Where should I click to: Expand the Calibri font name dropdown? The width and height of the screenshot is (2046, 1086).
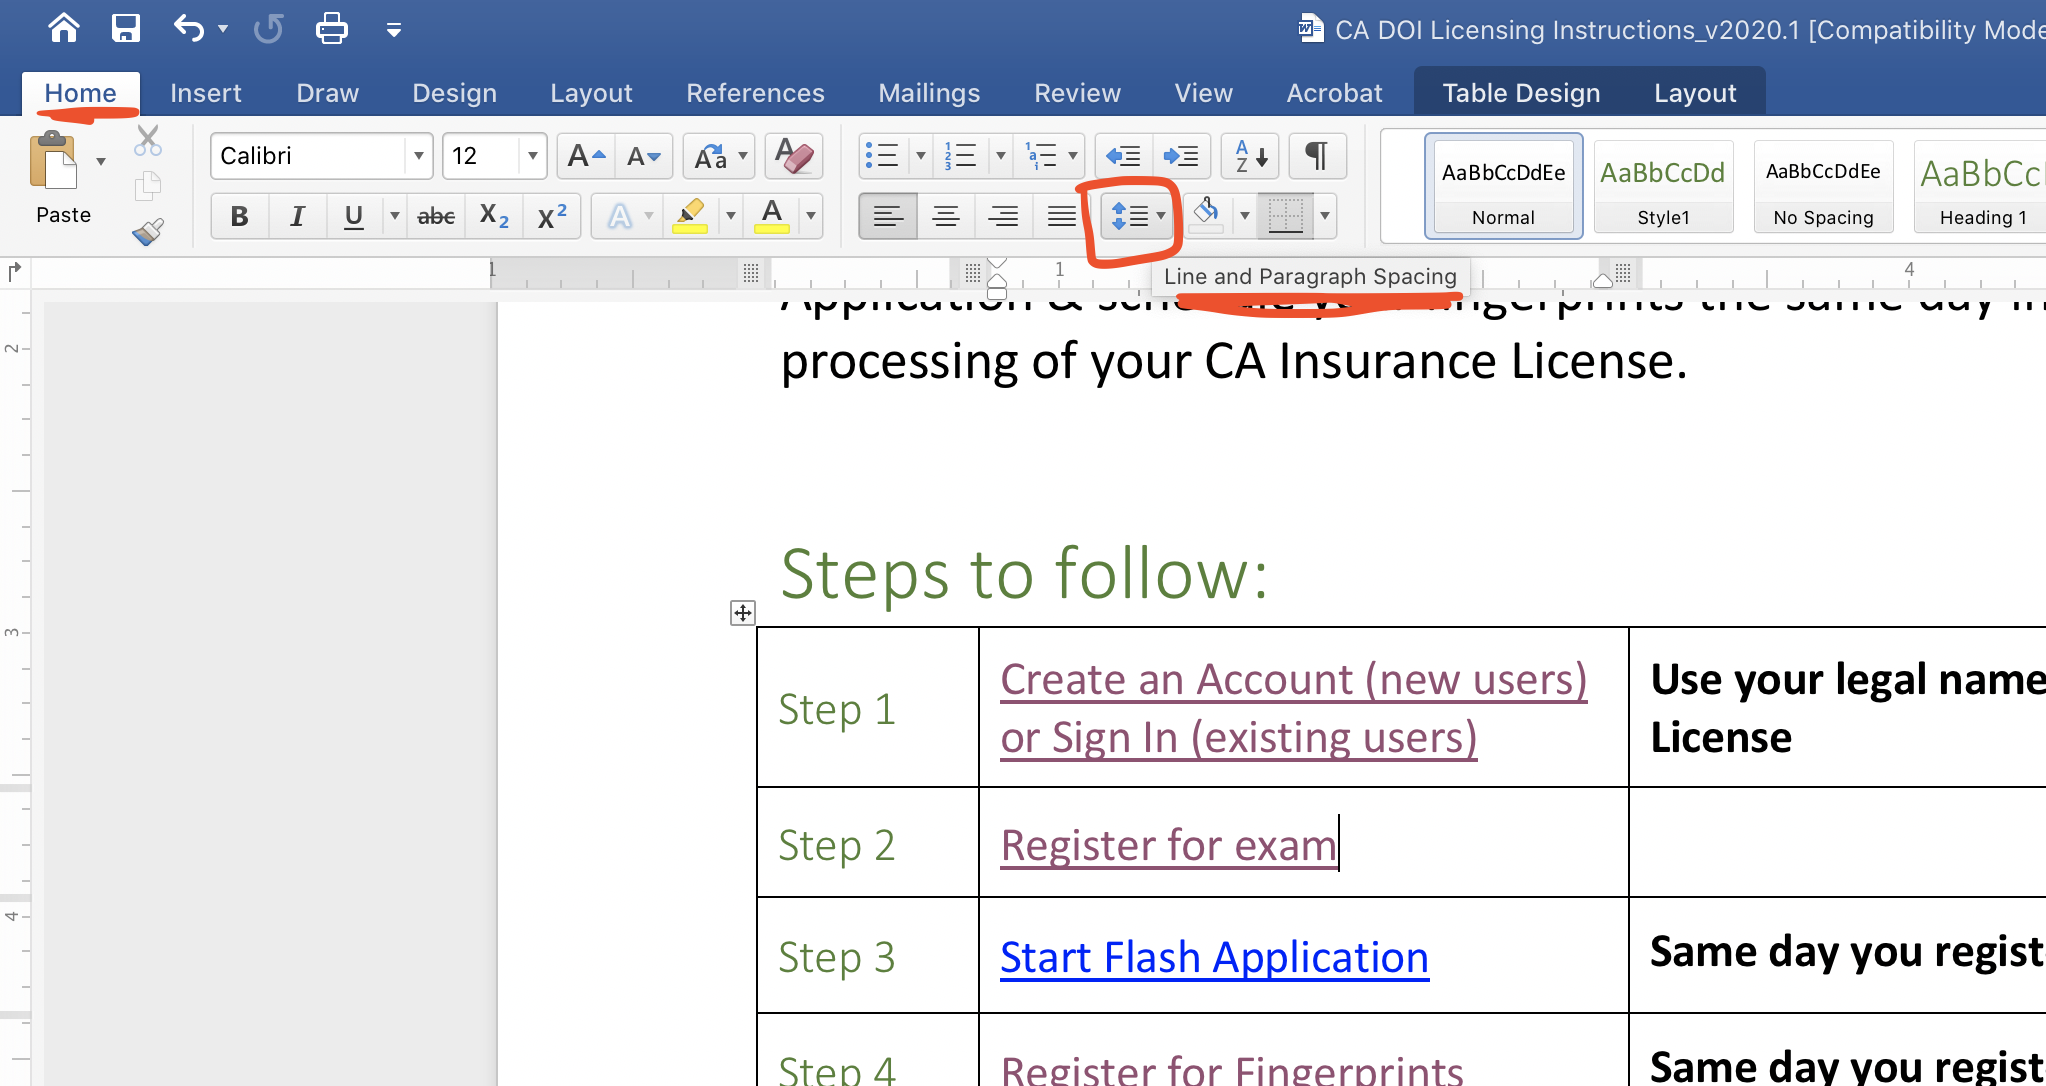(x=419, y=156)
